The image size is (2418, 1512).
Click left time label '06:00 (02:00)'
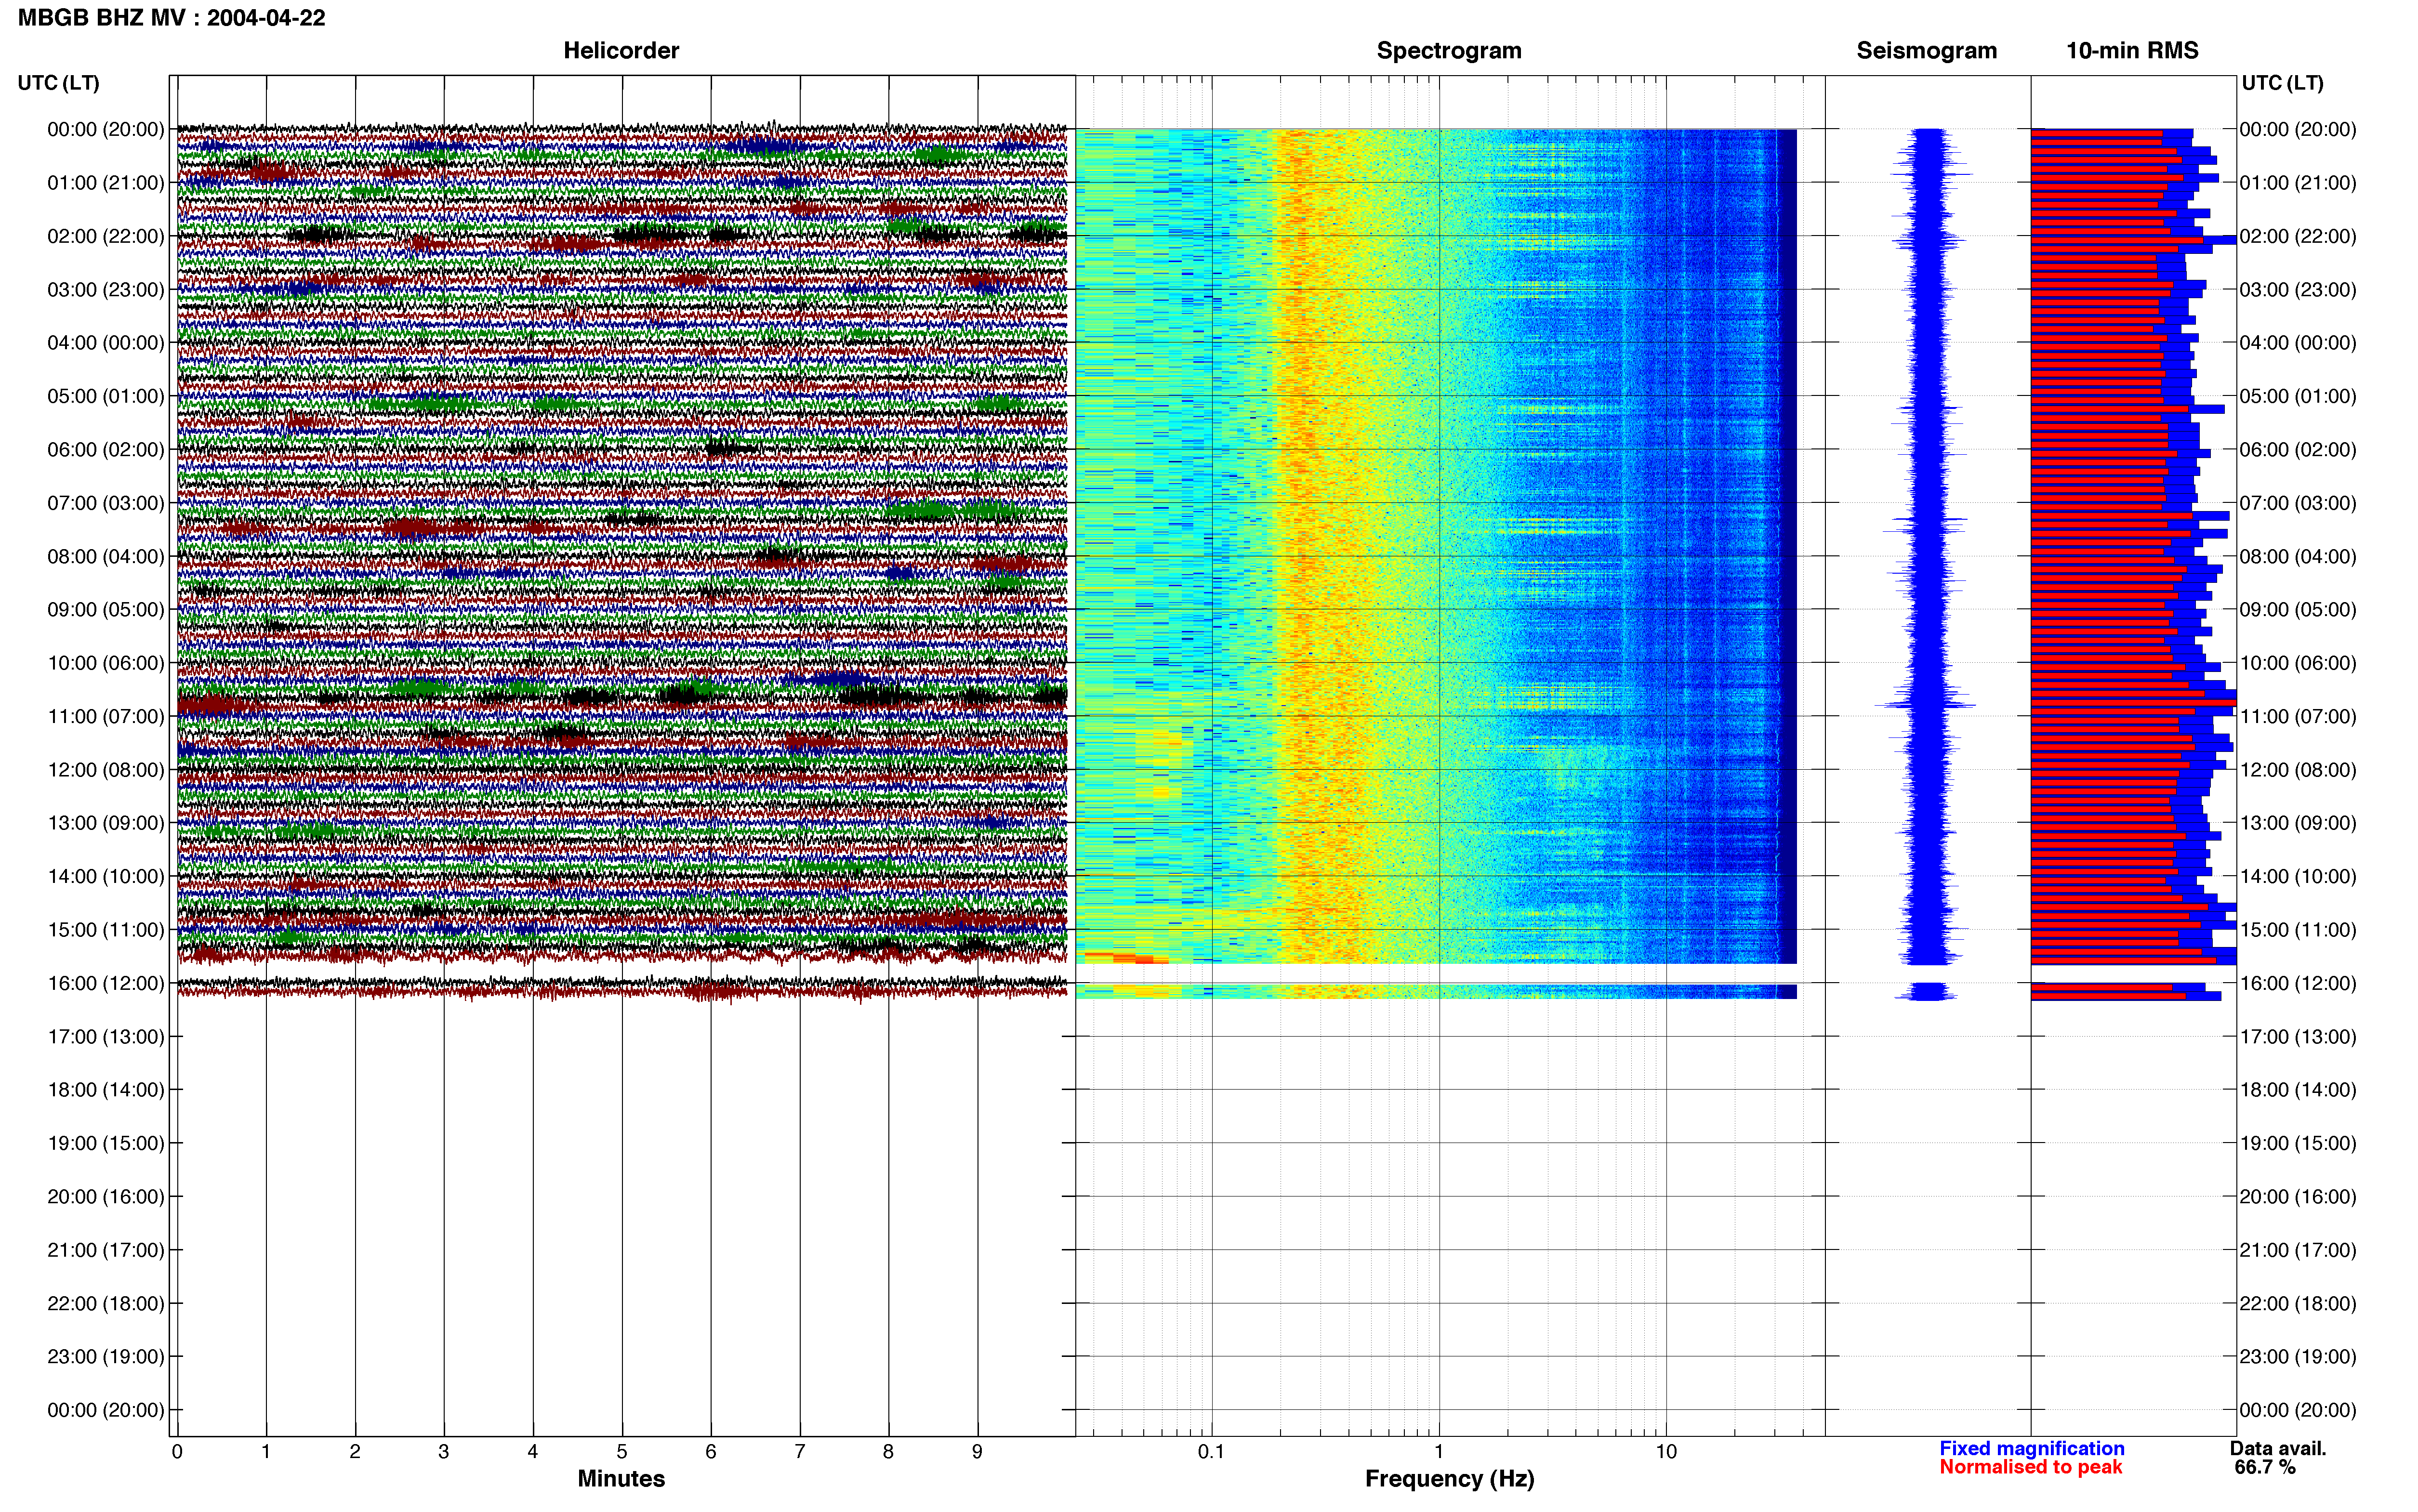pos(106,450)
